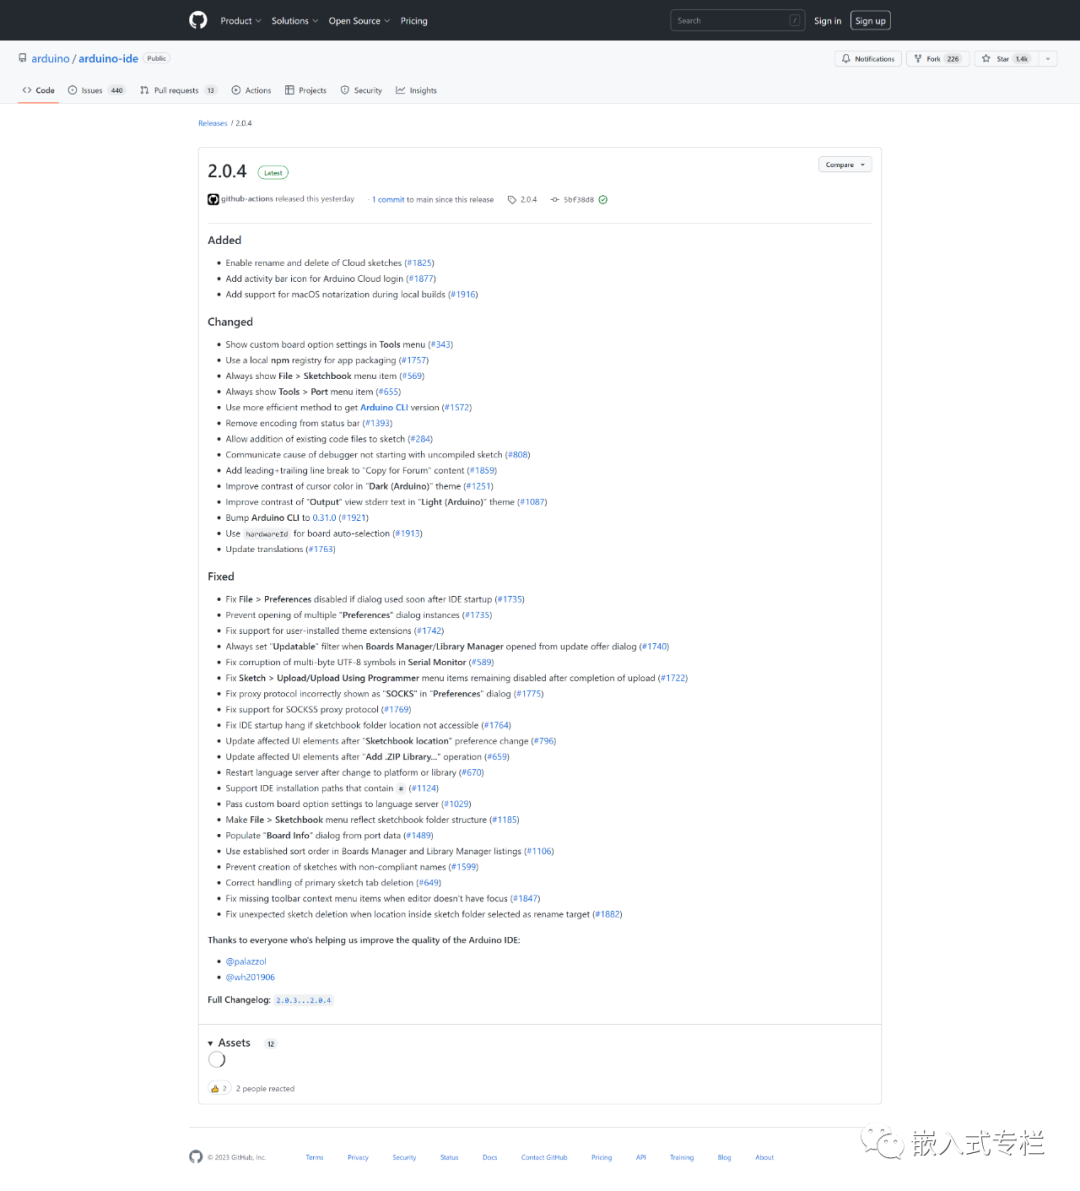This screenshot has width=1080, height=1191.
Task: Open the footer Training link
Action: [x=681, y=1158]
